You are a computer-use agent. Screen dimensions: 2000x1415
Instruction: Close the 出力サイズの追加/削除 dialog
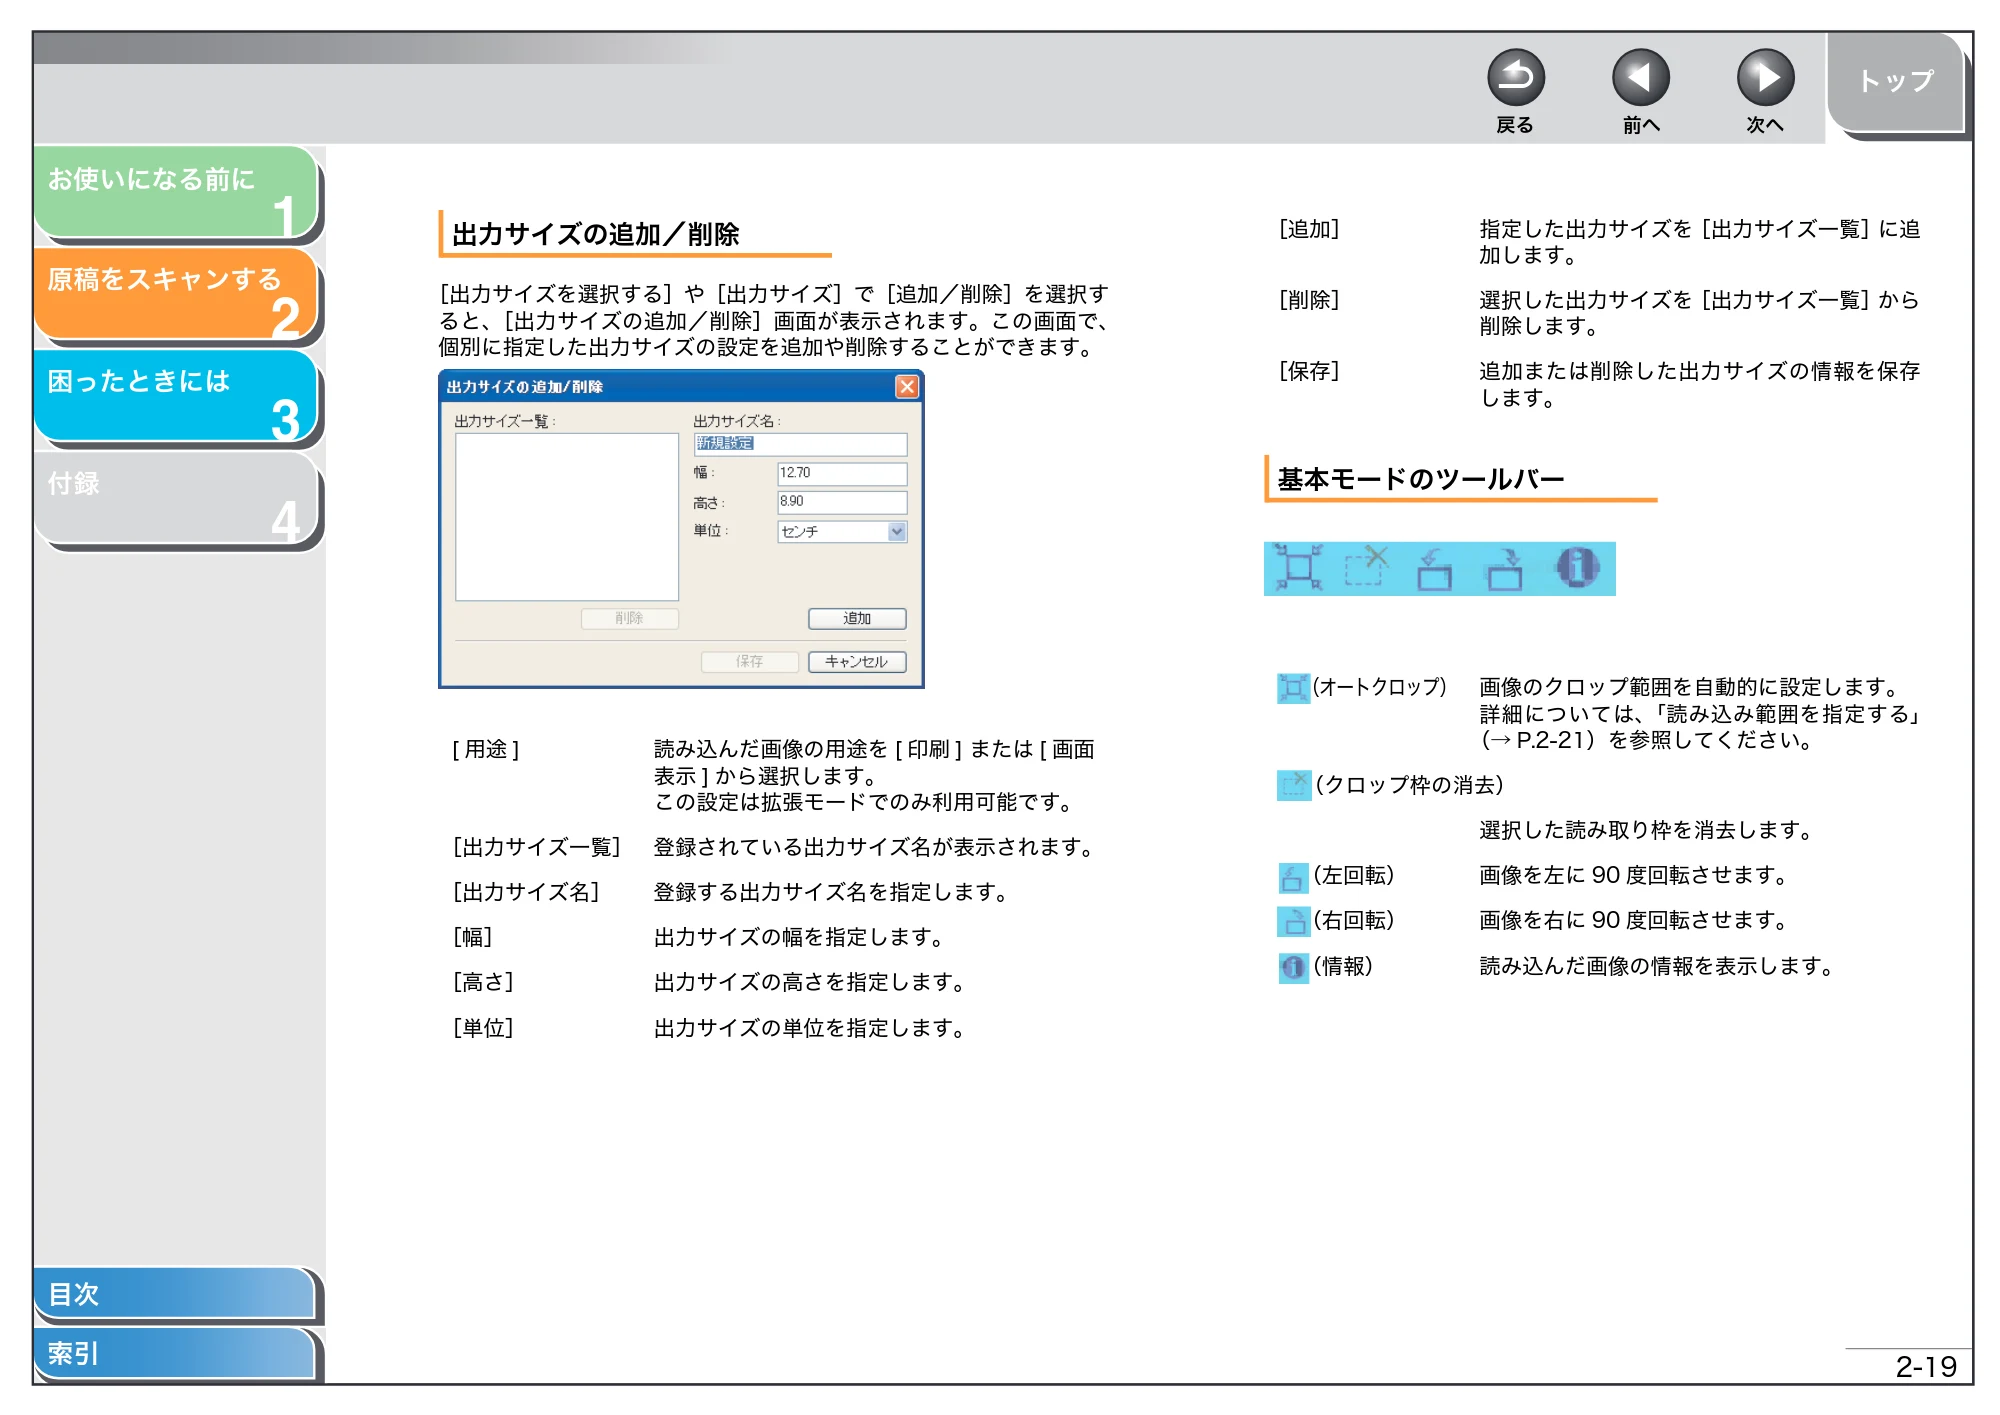(906, 386)
